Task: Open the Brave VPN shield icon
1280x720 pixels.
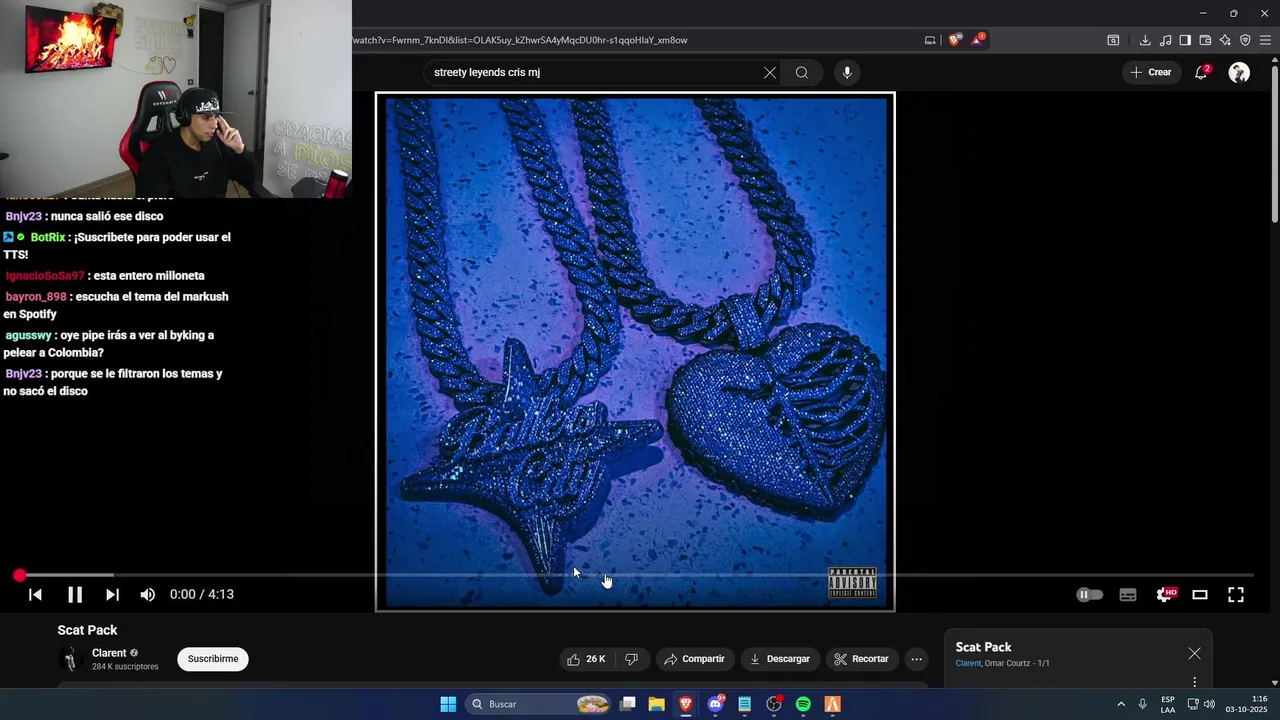Action: pyautogui.click(x=1245, y=40)
